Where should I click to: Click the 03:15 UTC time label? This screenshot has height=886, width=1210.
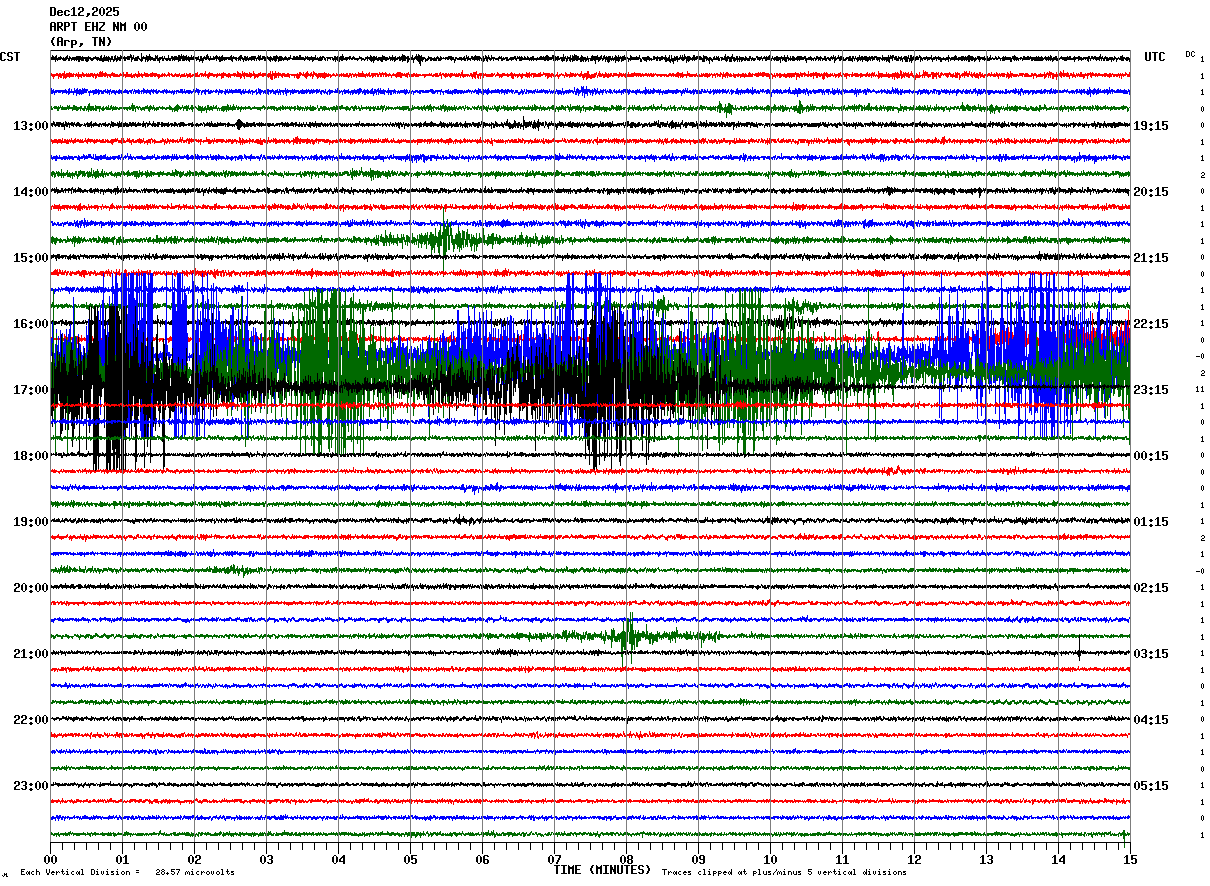coord(1150,654)
